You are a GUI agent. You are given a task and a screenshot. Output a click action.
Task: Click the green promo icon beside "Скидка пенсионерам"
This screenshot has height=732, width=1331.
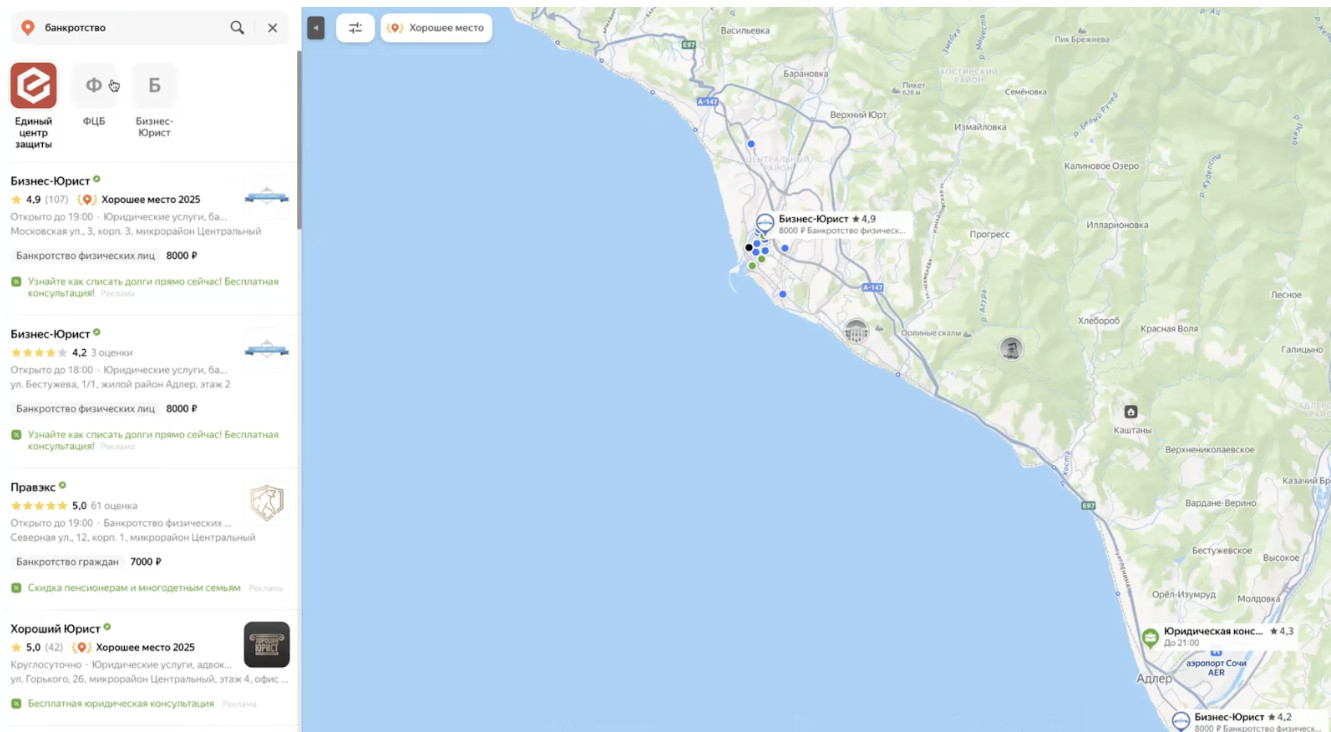(x=16, y=588)
